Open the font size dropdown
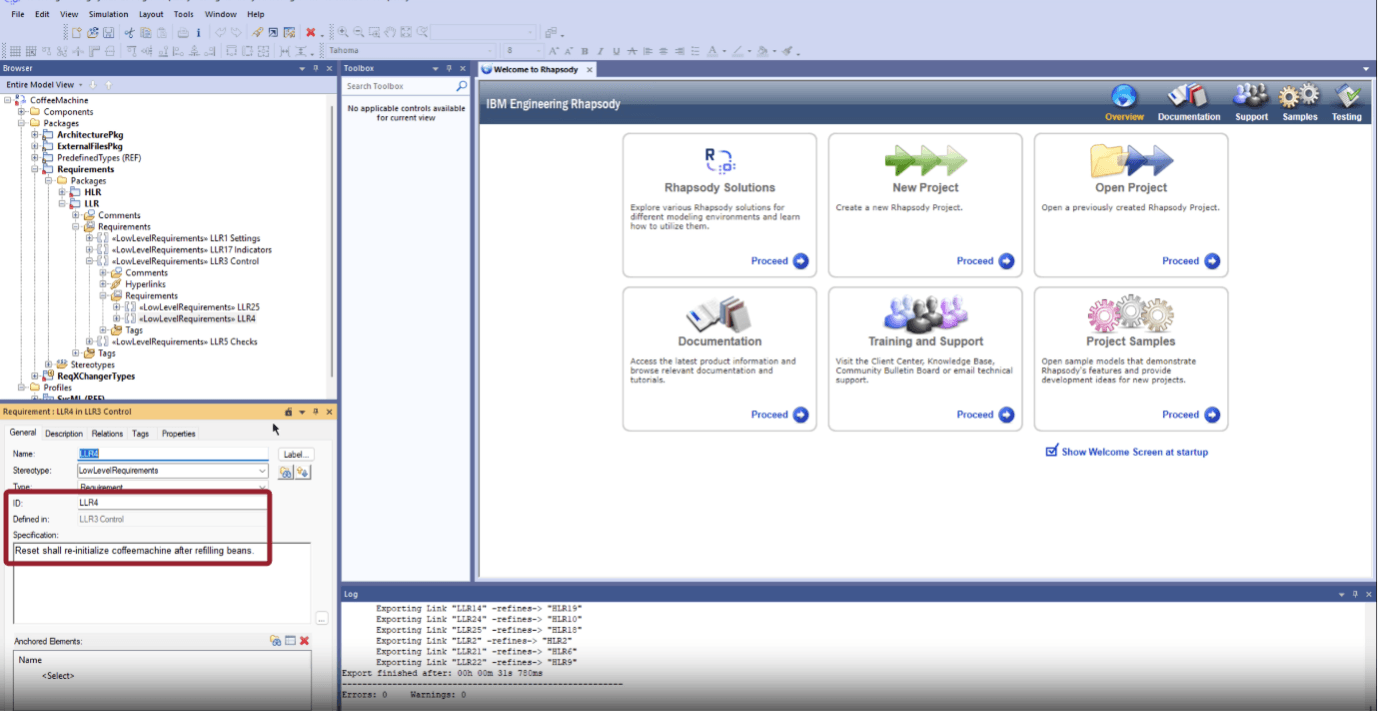 pyautogui.click(x=539, y=51)
